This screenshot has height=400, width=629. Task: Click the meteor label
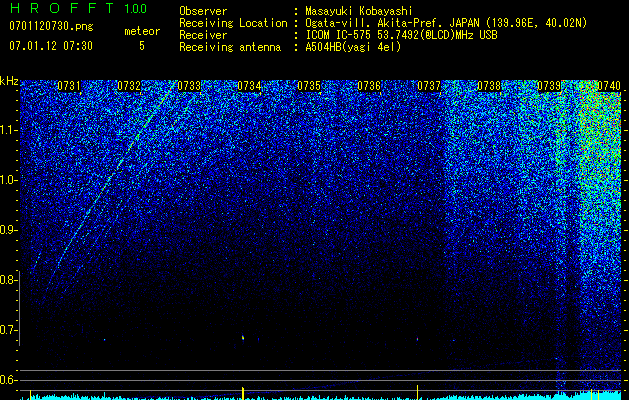coord(142,31)
